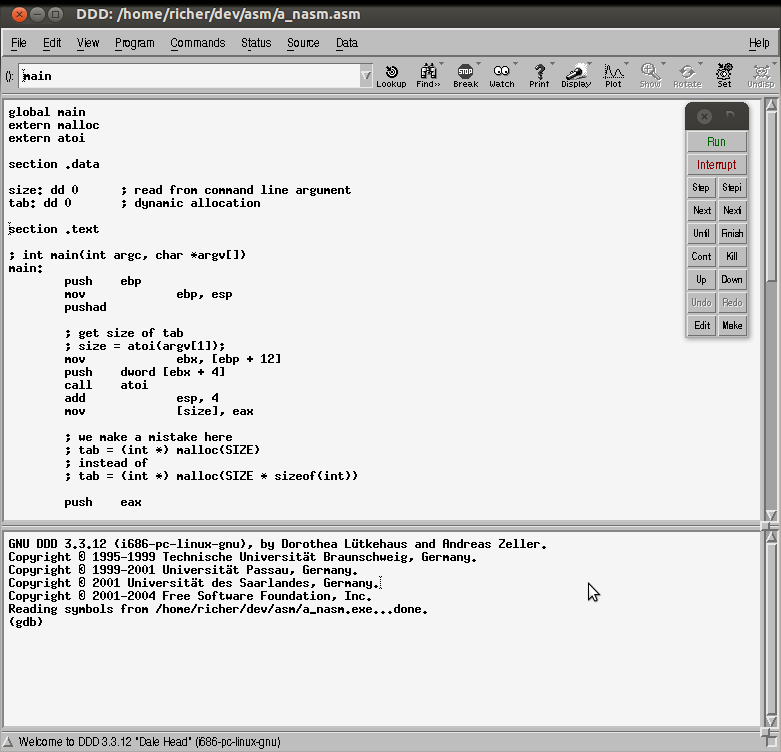Click the 'push eax' source line
Image resolution: width=781 pixels, height=752 pixels.
click(103, 502)
